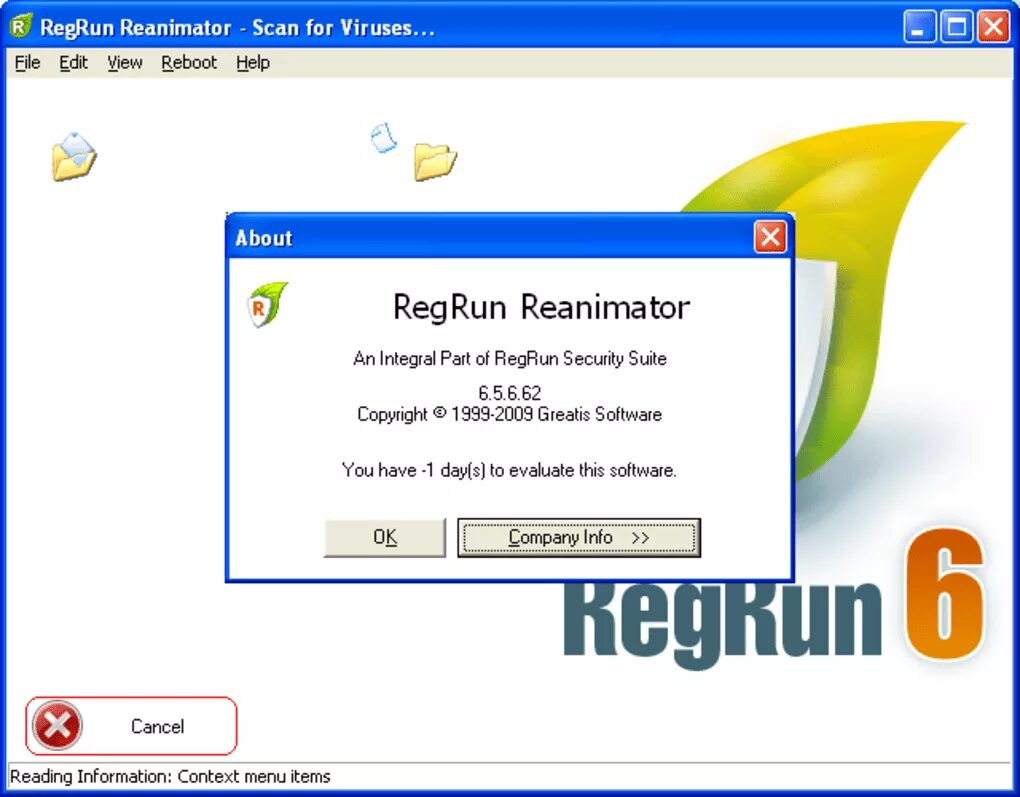The image size is (1020, 797).
Task: Click the red X Cancel icon
Action: click(57, 725)
